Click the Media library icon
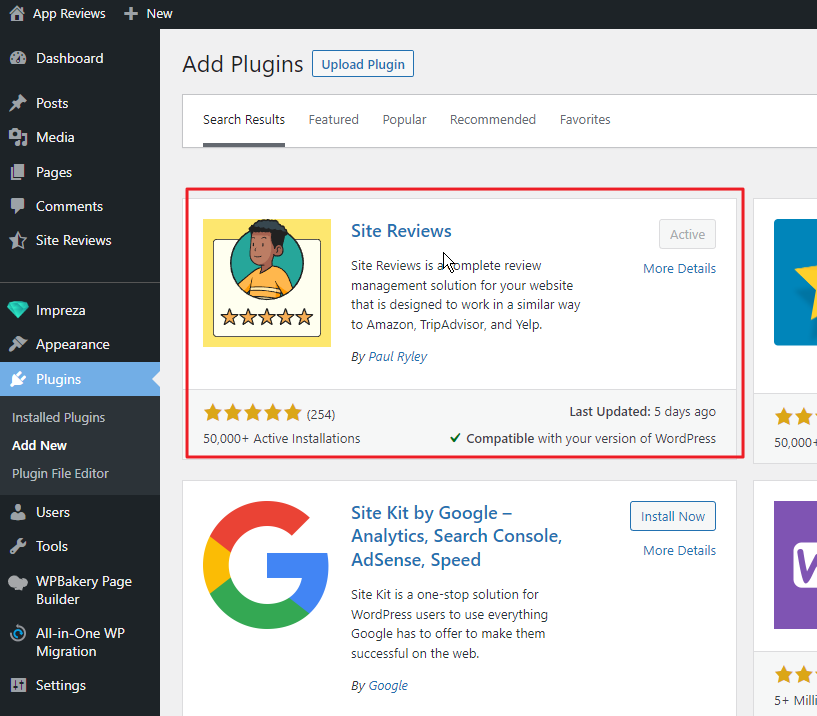Image resolution: width=817 pixels, height=716 pixels. [x=18, y=138]
